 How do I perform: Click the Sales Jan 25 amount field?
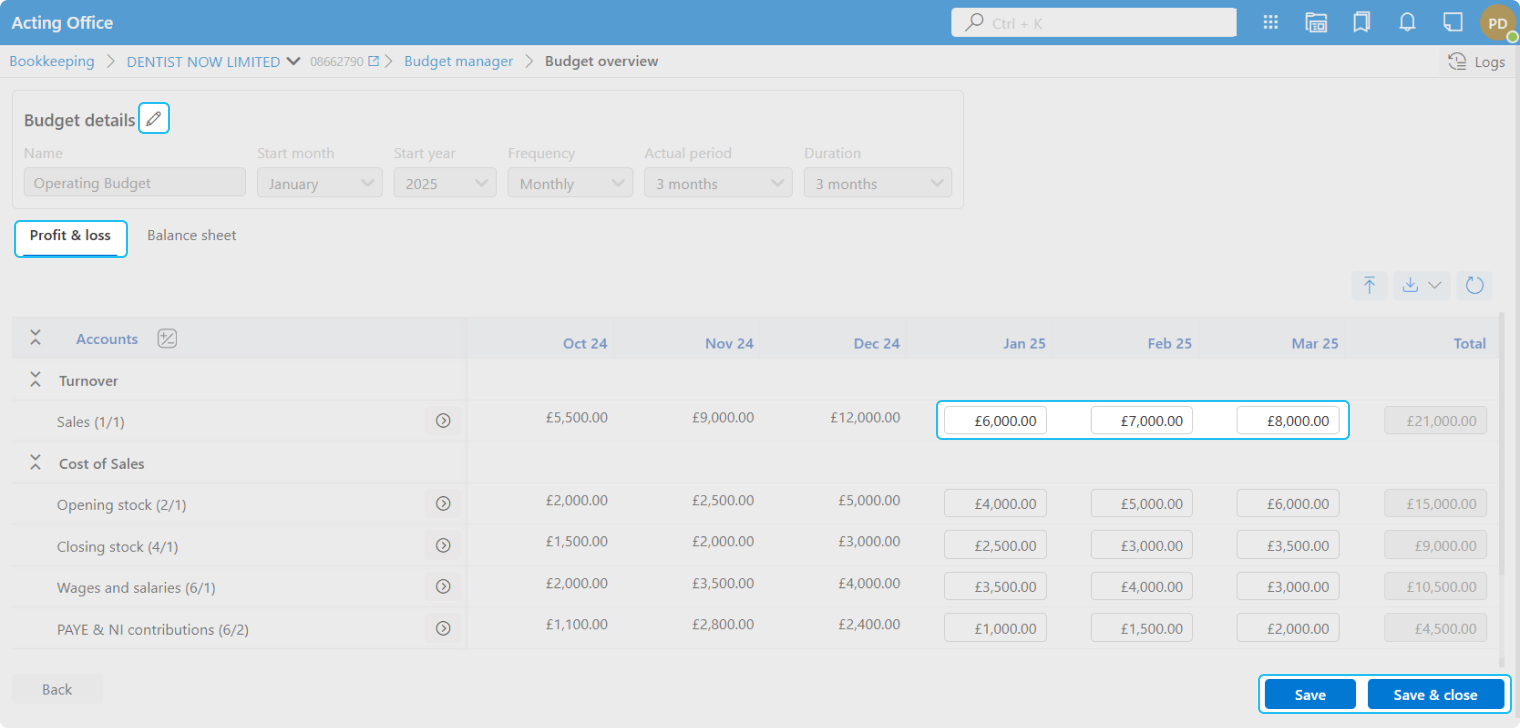995,421
